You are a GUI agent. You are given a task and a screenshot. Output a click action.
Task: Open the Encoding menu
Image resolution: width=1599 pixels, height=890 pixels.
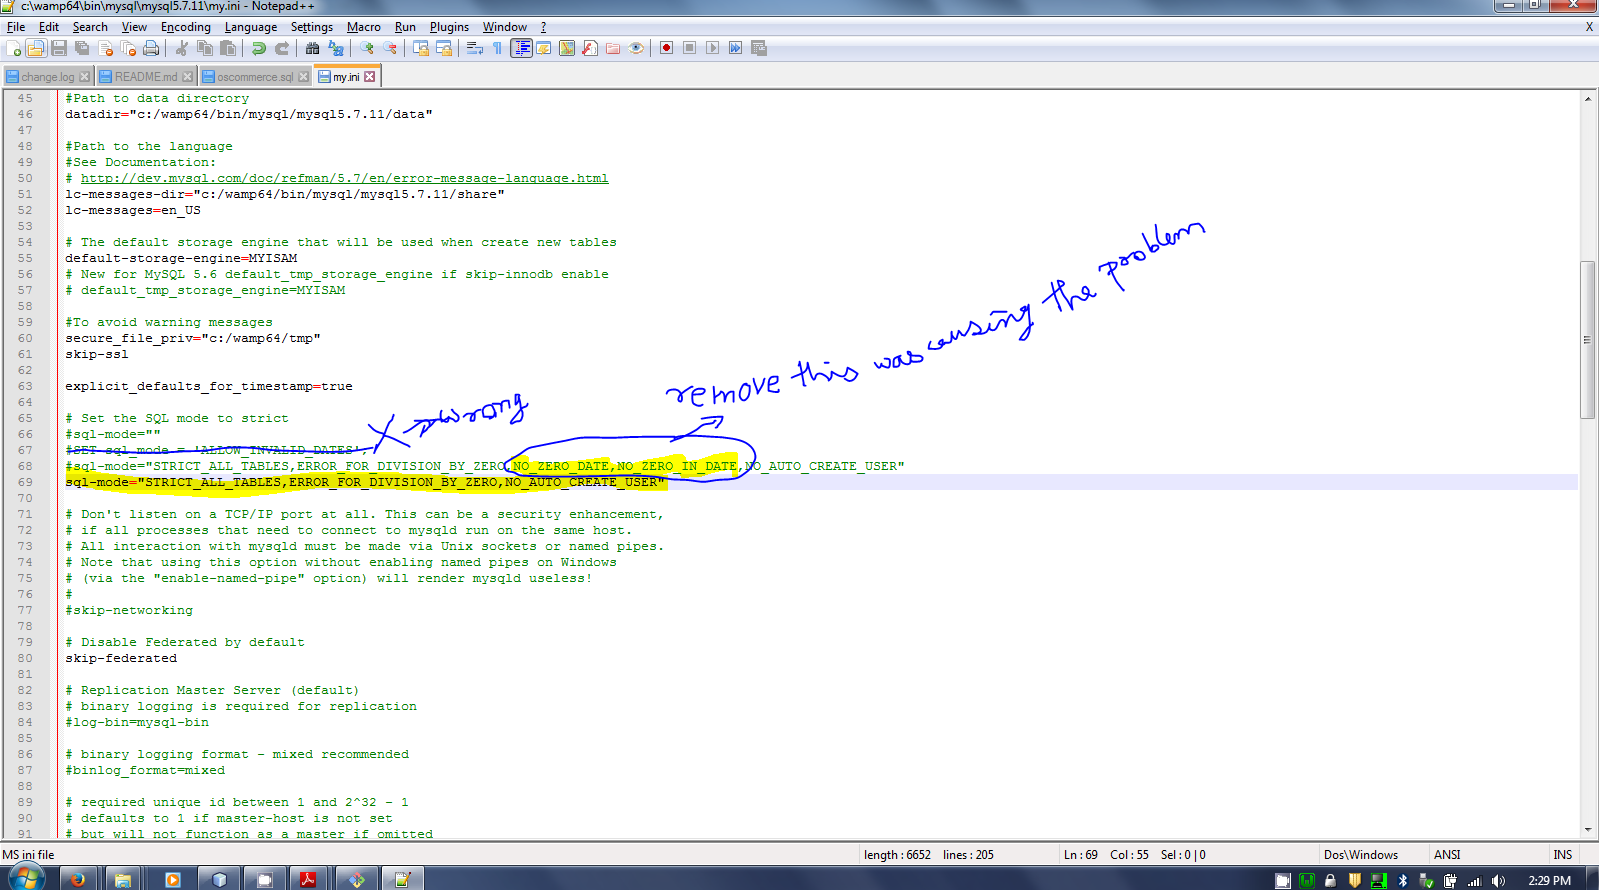point(186,27)
